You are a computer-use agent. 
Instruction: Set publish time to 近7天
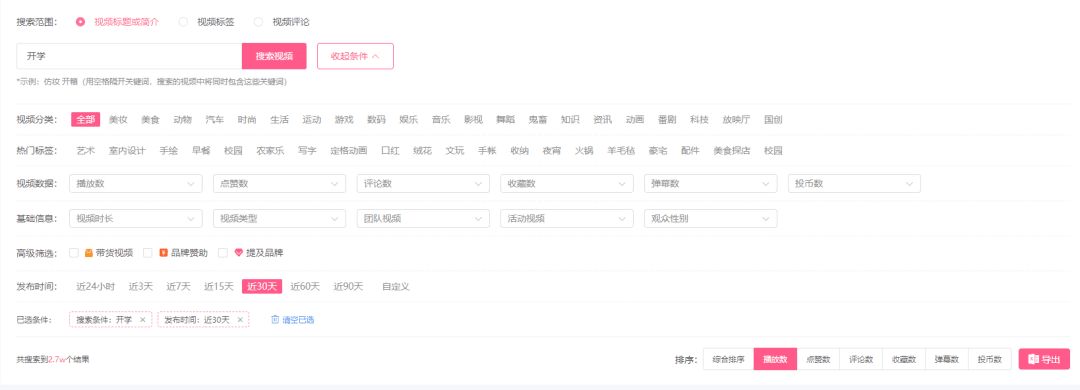pos(178,287)
